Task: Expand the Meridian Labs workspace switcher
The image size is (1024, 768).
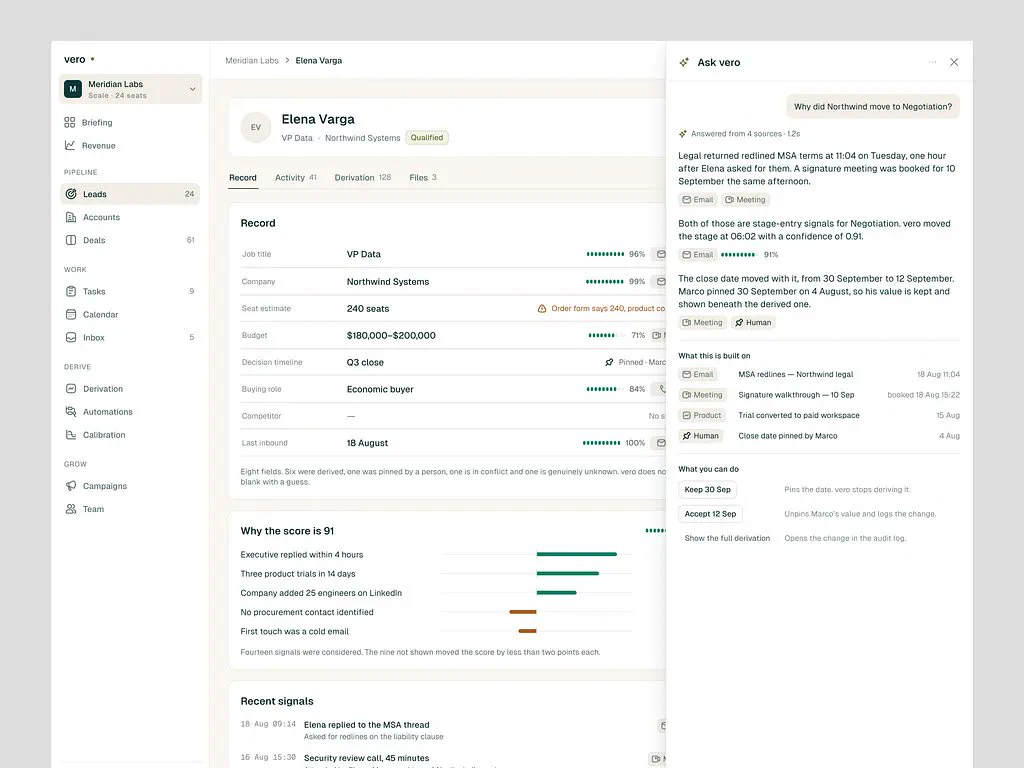Action: pyautogui.click(x=131, y=89)
